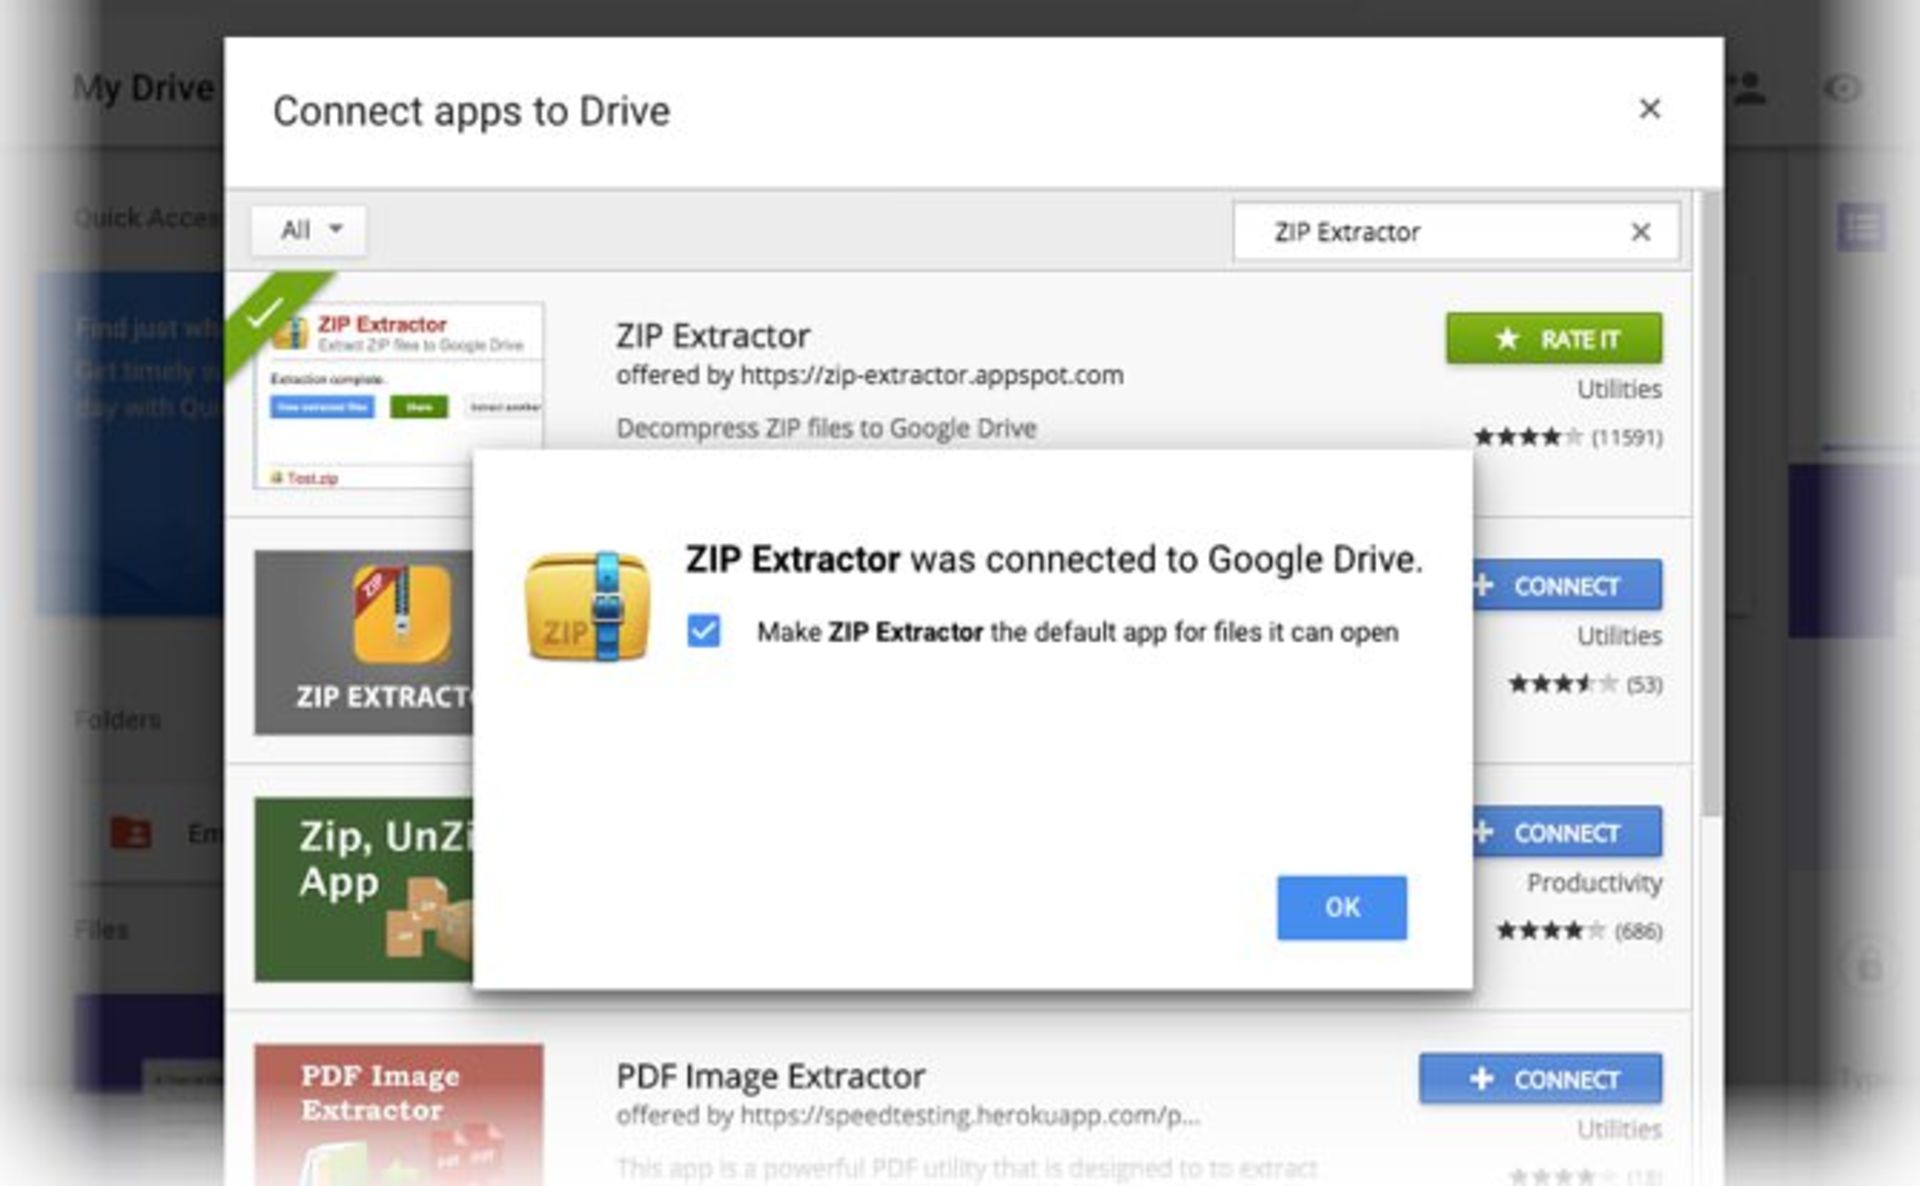Clear the search box using the X icon
1920x1186 pixels.
pos(1640,232)
